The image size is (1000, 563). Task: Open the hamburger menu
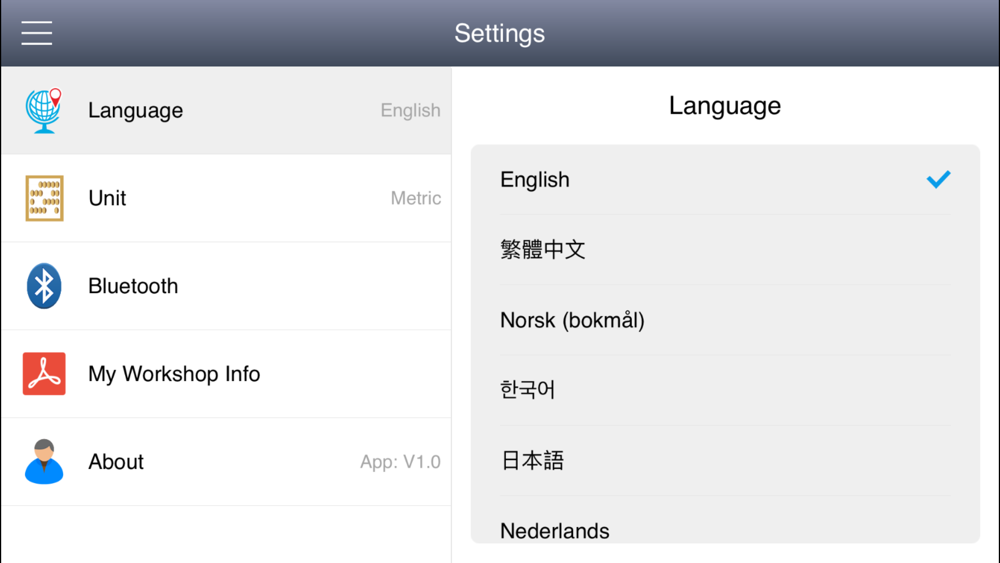click(x=36, y=33)
